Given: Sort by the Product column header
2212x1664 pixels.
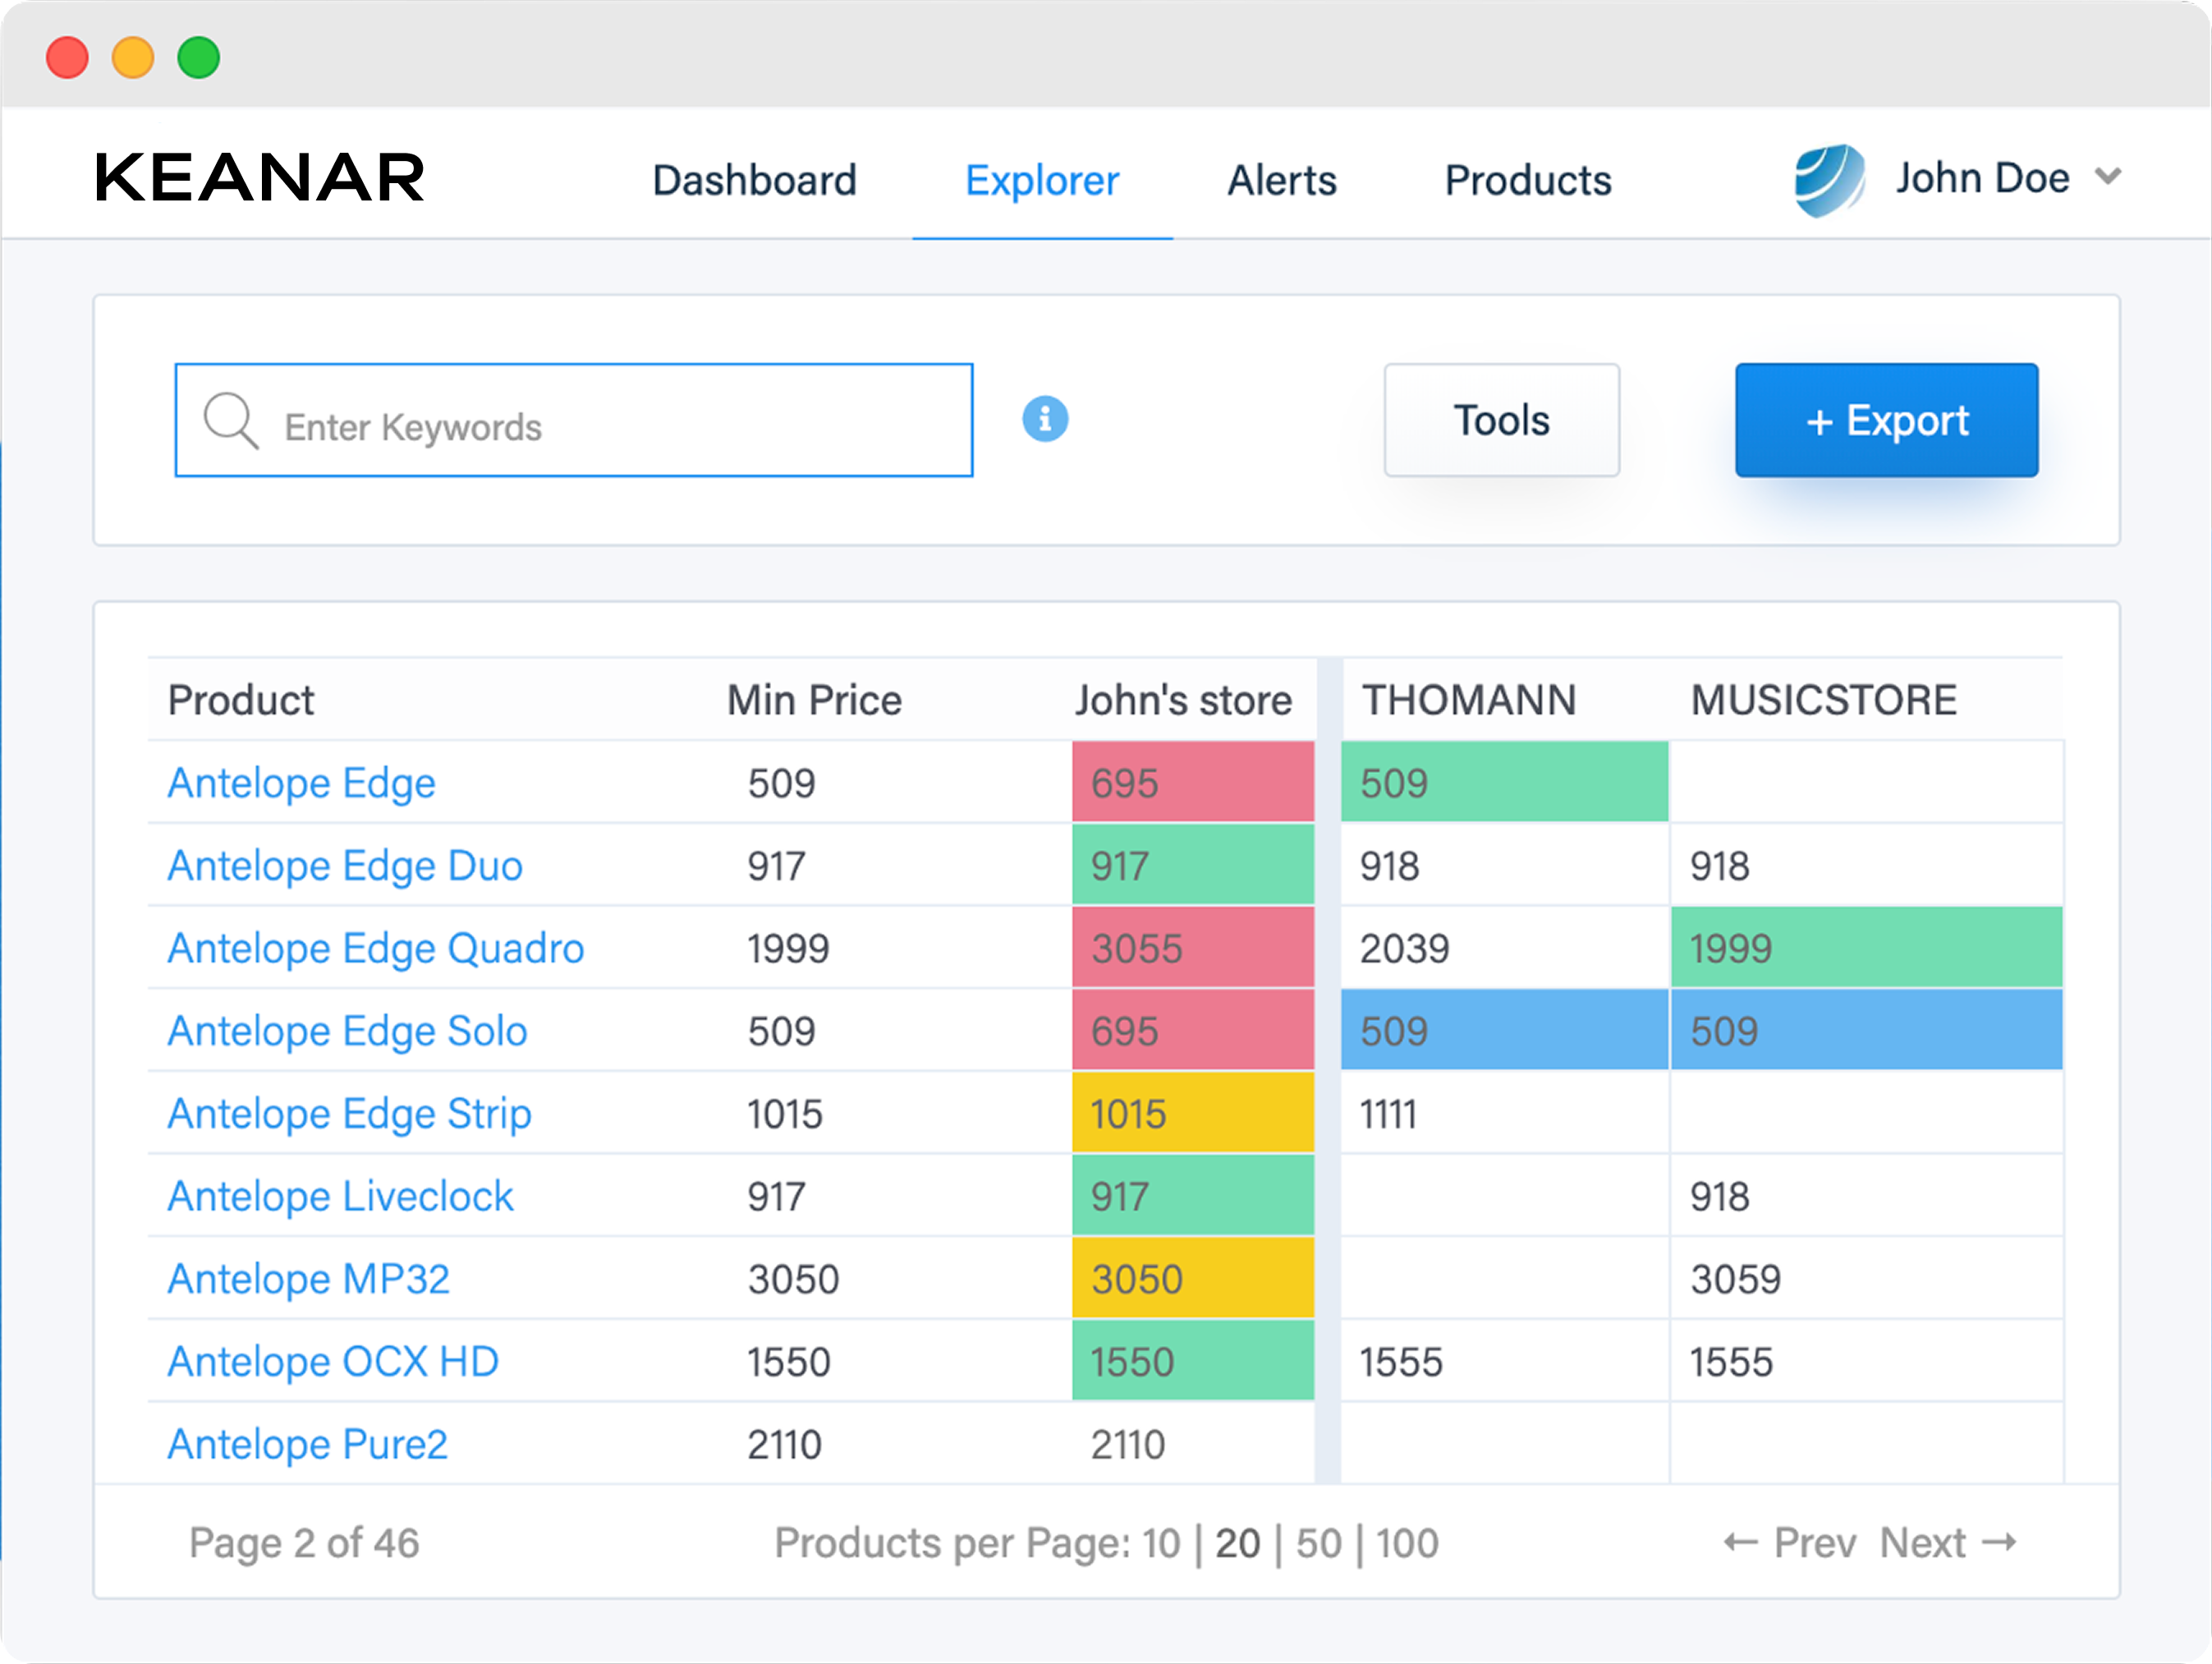Looking at the screenshot, I should (x=240, y=699).
